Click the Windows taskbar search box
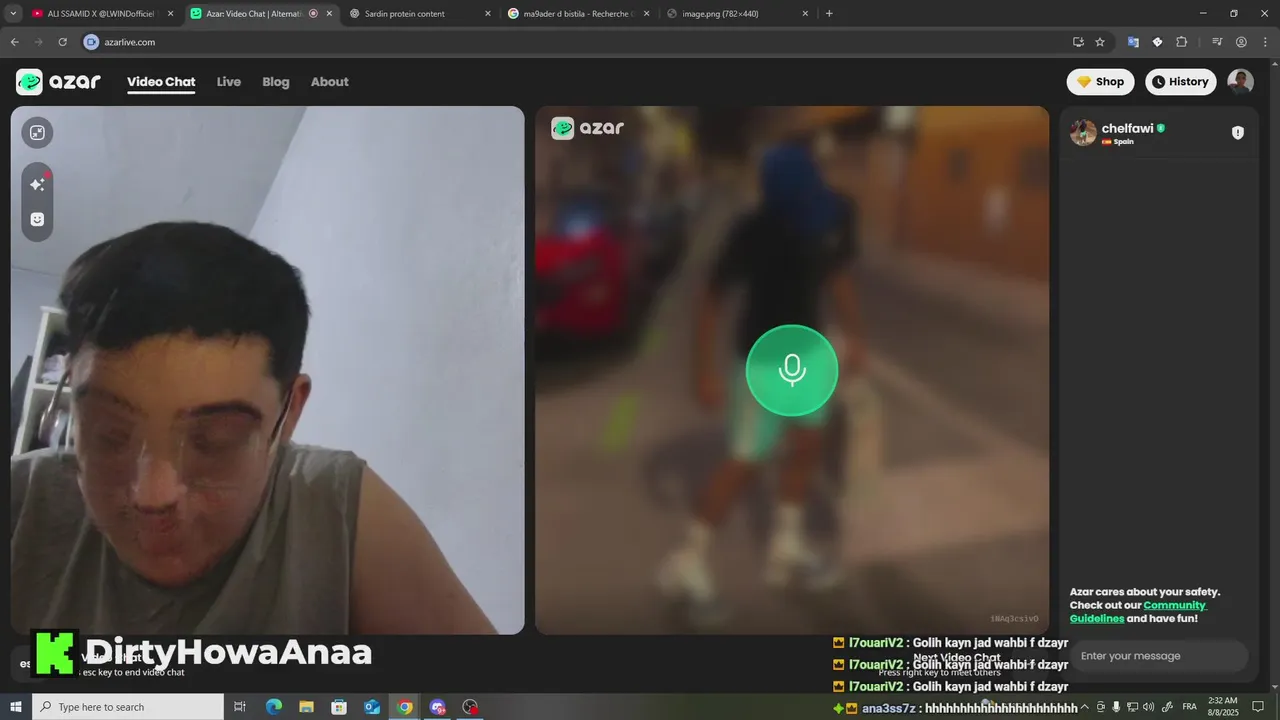The height and width of the screenshot is (720, 1280). click(128, 707)
